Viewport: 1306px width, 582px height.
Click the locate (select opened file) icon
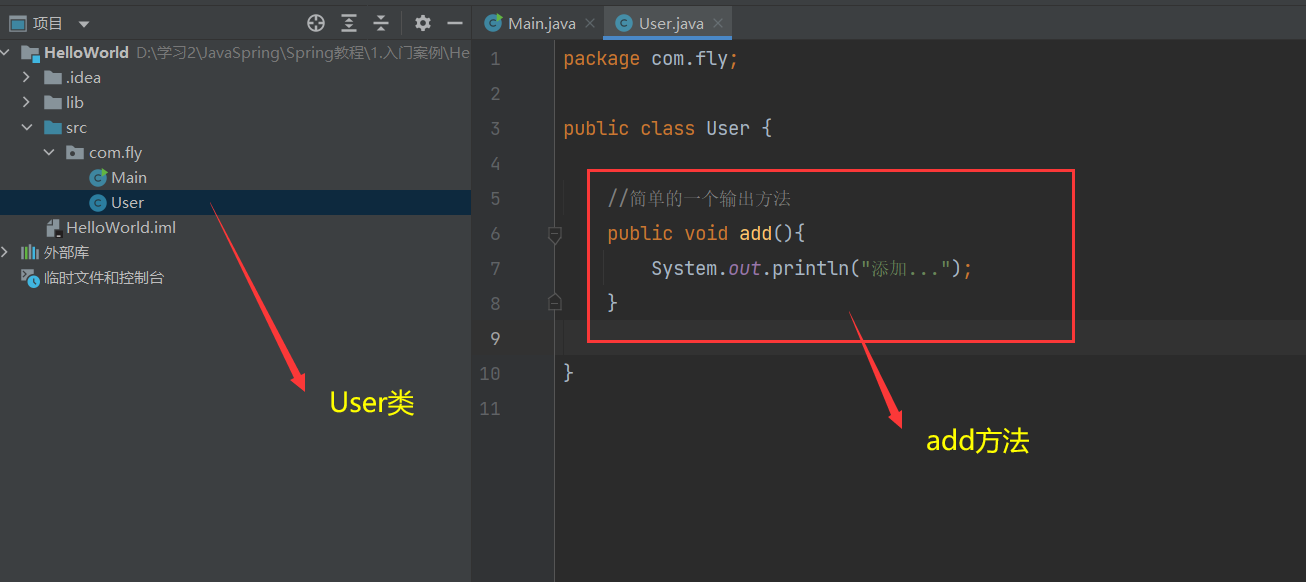coord(316,23)
